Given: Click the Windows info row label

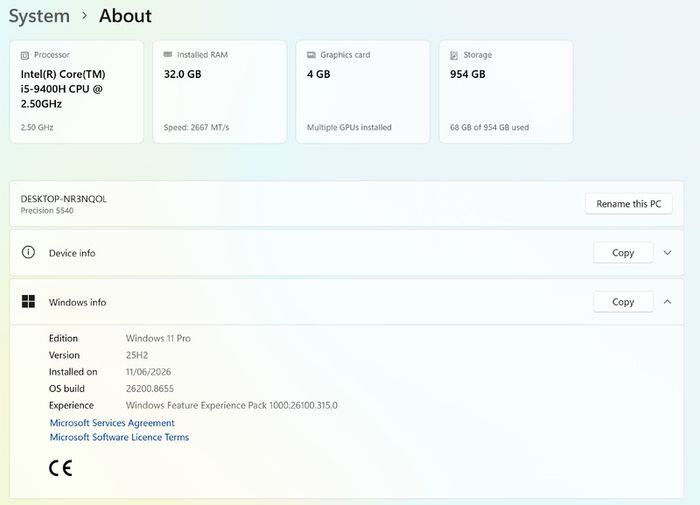Looking at the screenshot, I should pyautogui.click(x=77, y=302).
